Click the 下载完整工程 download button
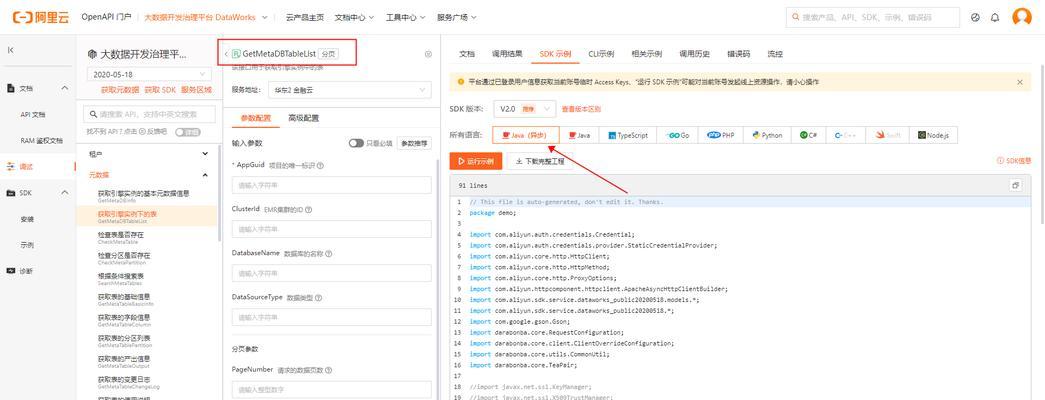This screenshot has width=1045, height=400. (540, 161)
